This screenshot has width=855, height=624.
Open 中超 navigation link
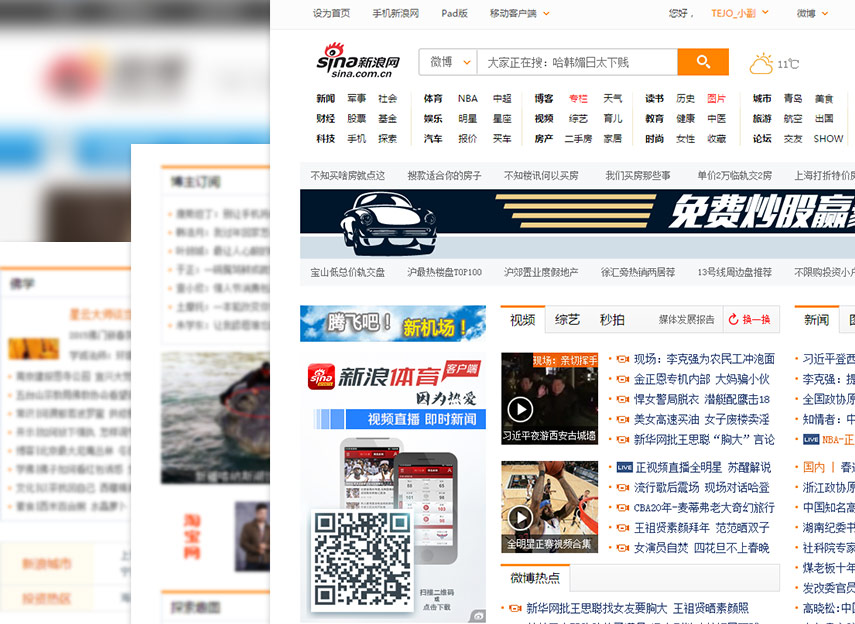[x=502, y=99]
